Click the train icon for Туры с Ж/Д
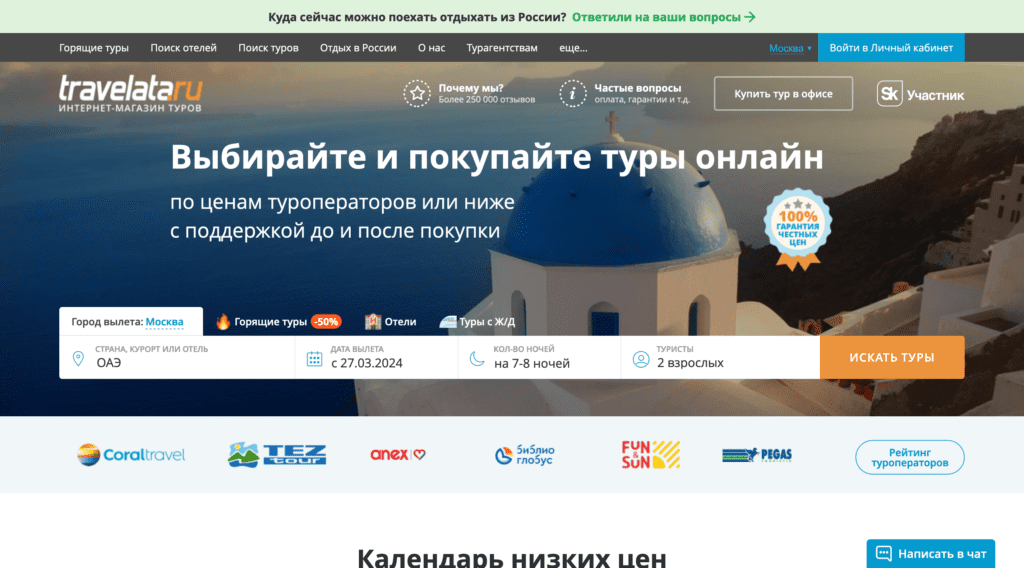Image resolution: width=1024 pixels, height=568 pixels. click(x=447, y=322)
